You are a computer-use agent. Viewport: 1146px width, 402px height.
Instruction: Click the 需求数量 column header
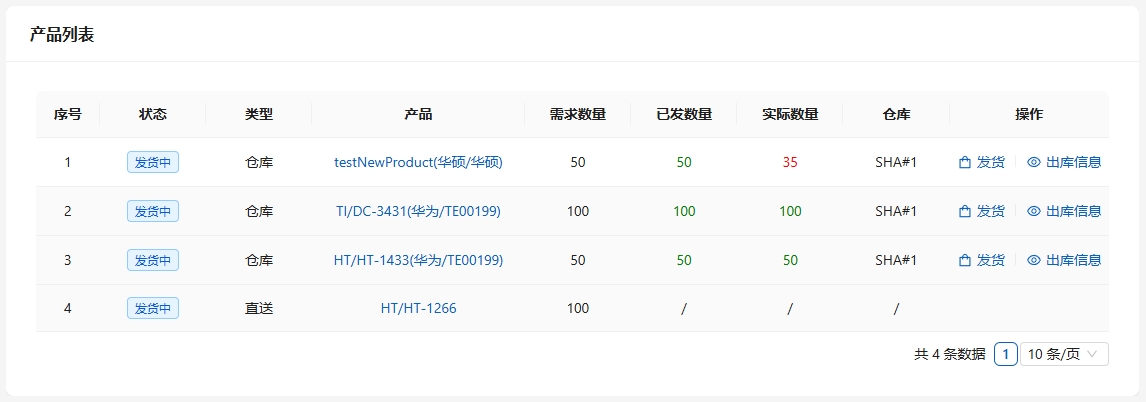coord(578,114)
